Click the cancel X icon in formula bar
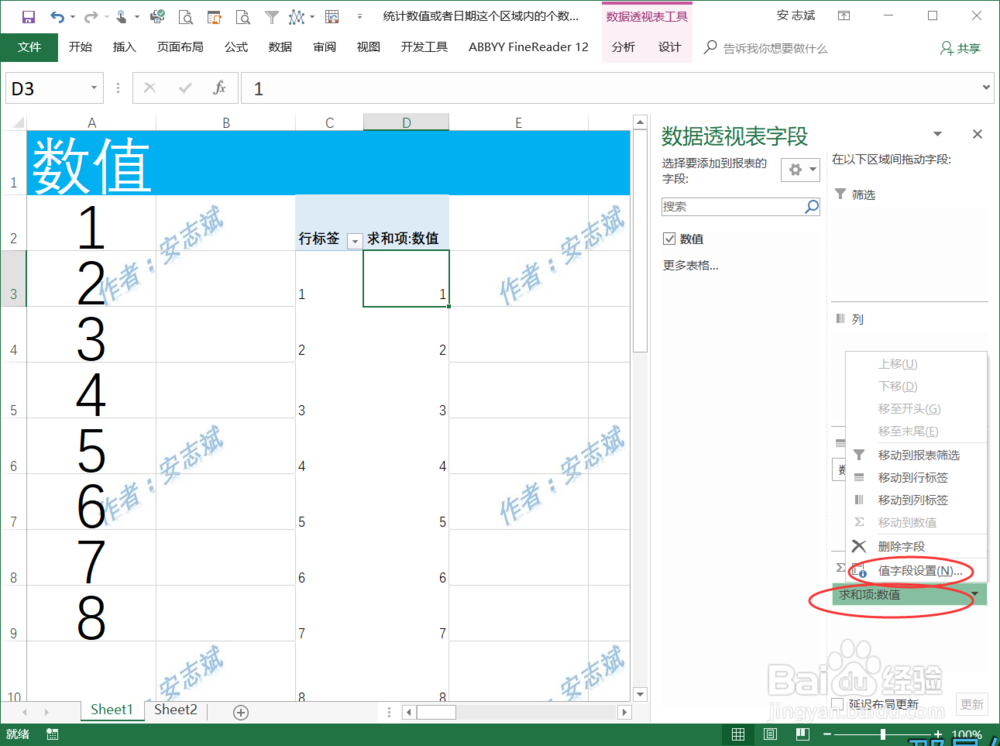This screenshot has height=746, width=1000. click(150, 88)
